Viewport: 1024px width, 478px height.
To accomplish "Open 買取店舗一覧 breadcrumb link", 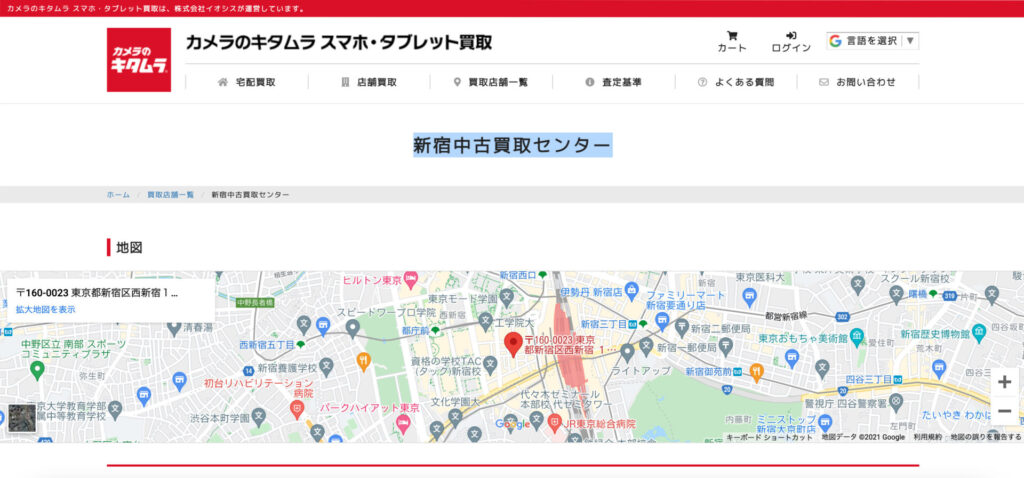I will coord(170,195).
